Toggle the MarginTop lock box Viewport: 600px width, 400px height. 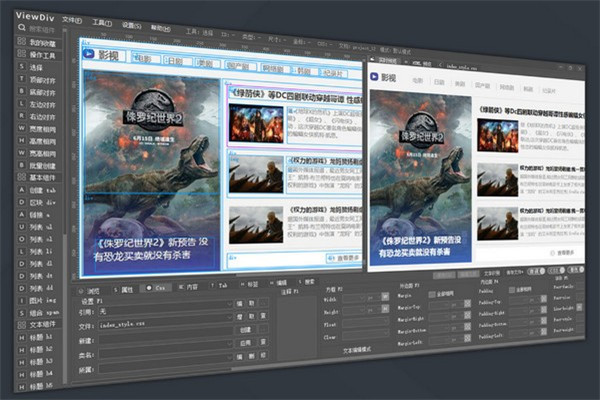(x=467, y=304)
